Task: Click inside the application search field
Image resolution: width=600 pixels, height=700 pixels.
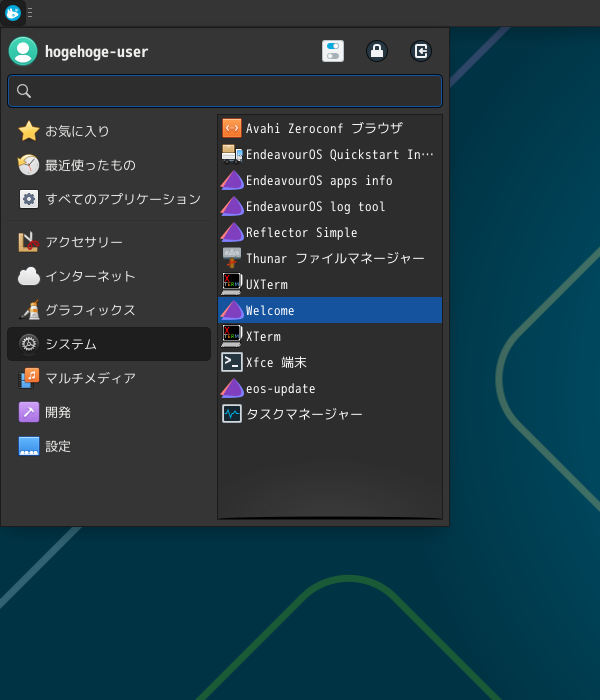Action: click(225, 91)
